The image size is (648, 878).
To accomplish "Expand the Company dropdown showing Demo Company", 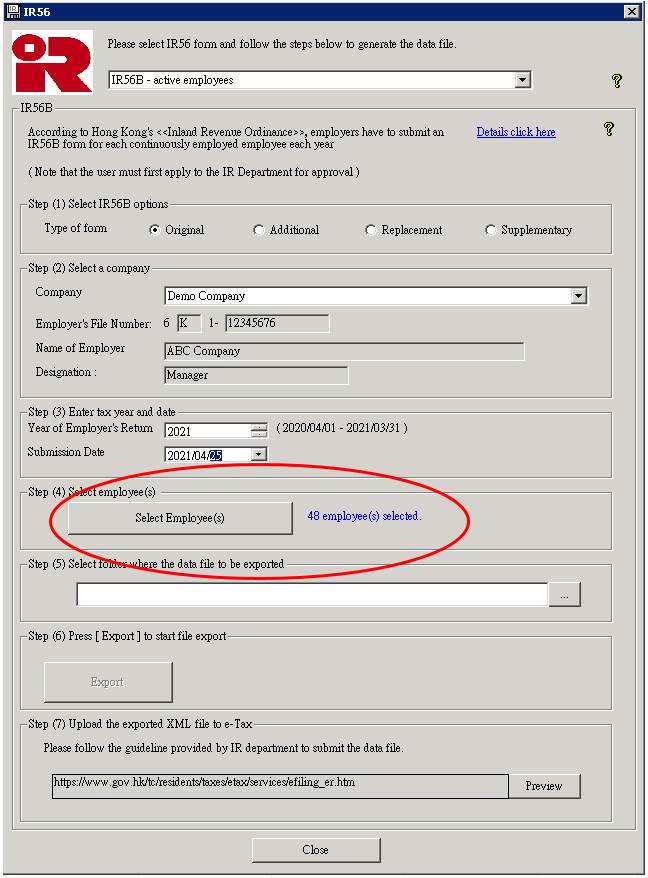I will (x=578, y=296).
